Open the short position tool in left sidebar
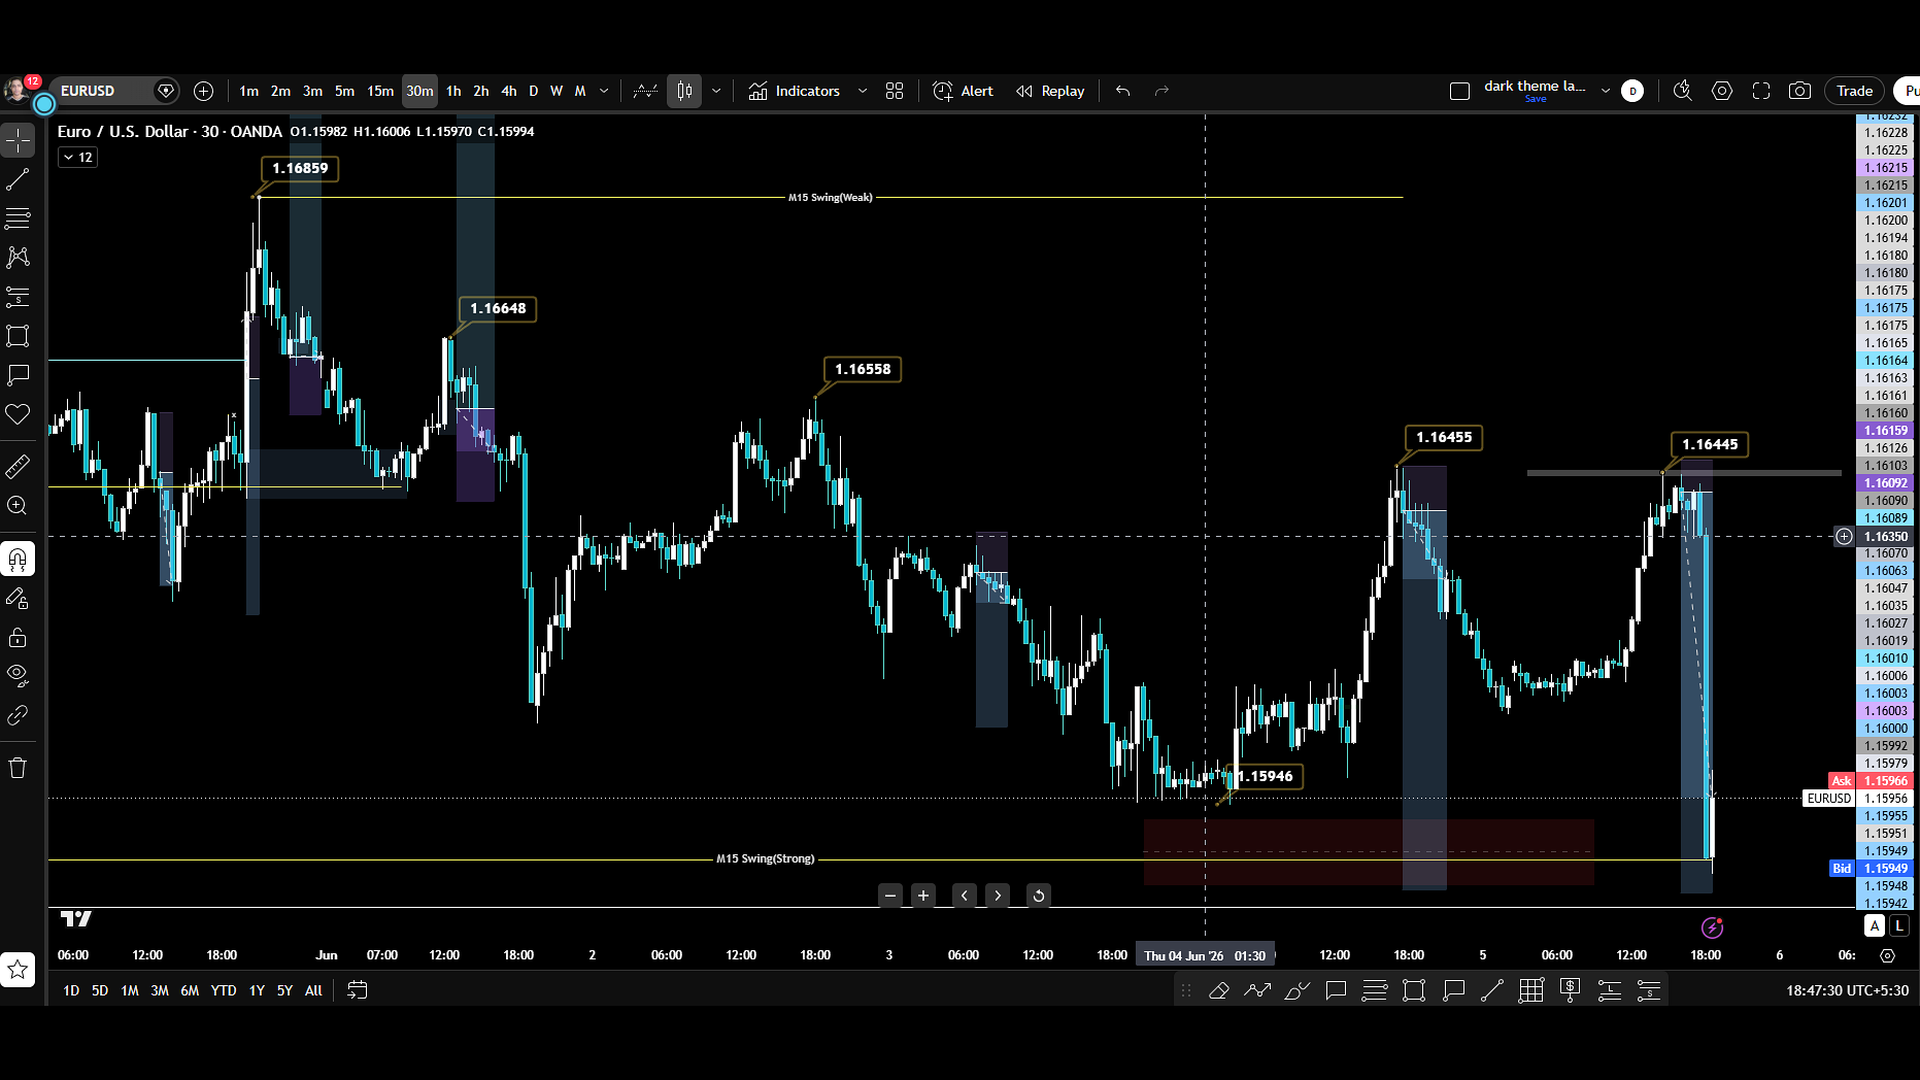The image size is (1920, 1080). click(18, 297)
